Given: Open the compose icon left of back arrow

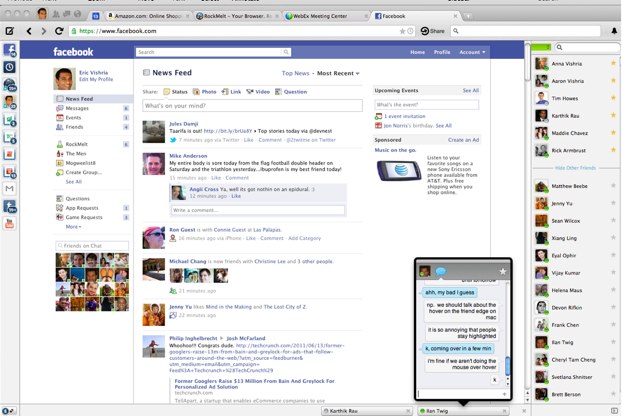Looking at the screenshot, I should [9, 31].
